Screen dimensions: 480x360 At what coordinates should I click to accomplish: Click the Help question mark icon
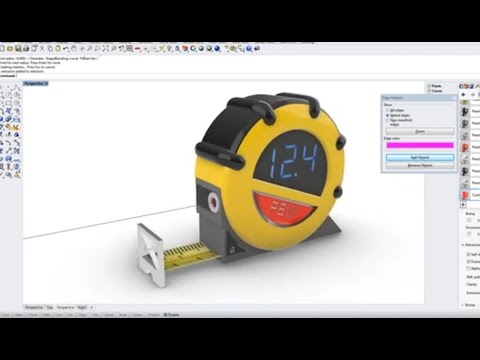(249, 49)
